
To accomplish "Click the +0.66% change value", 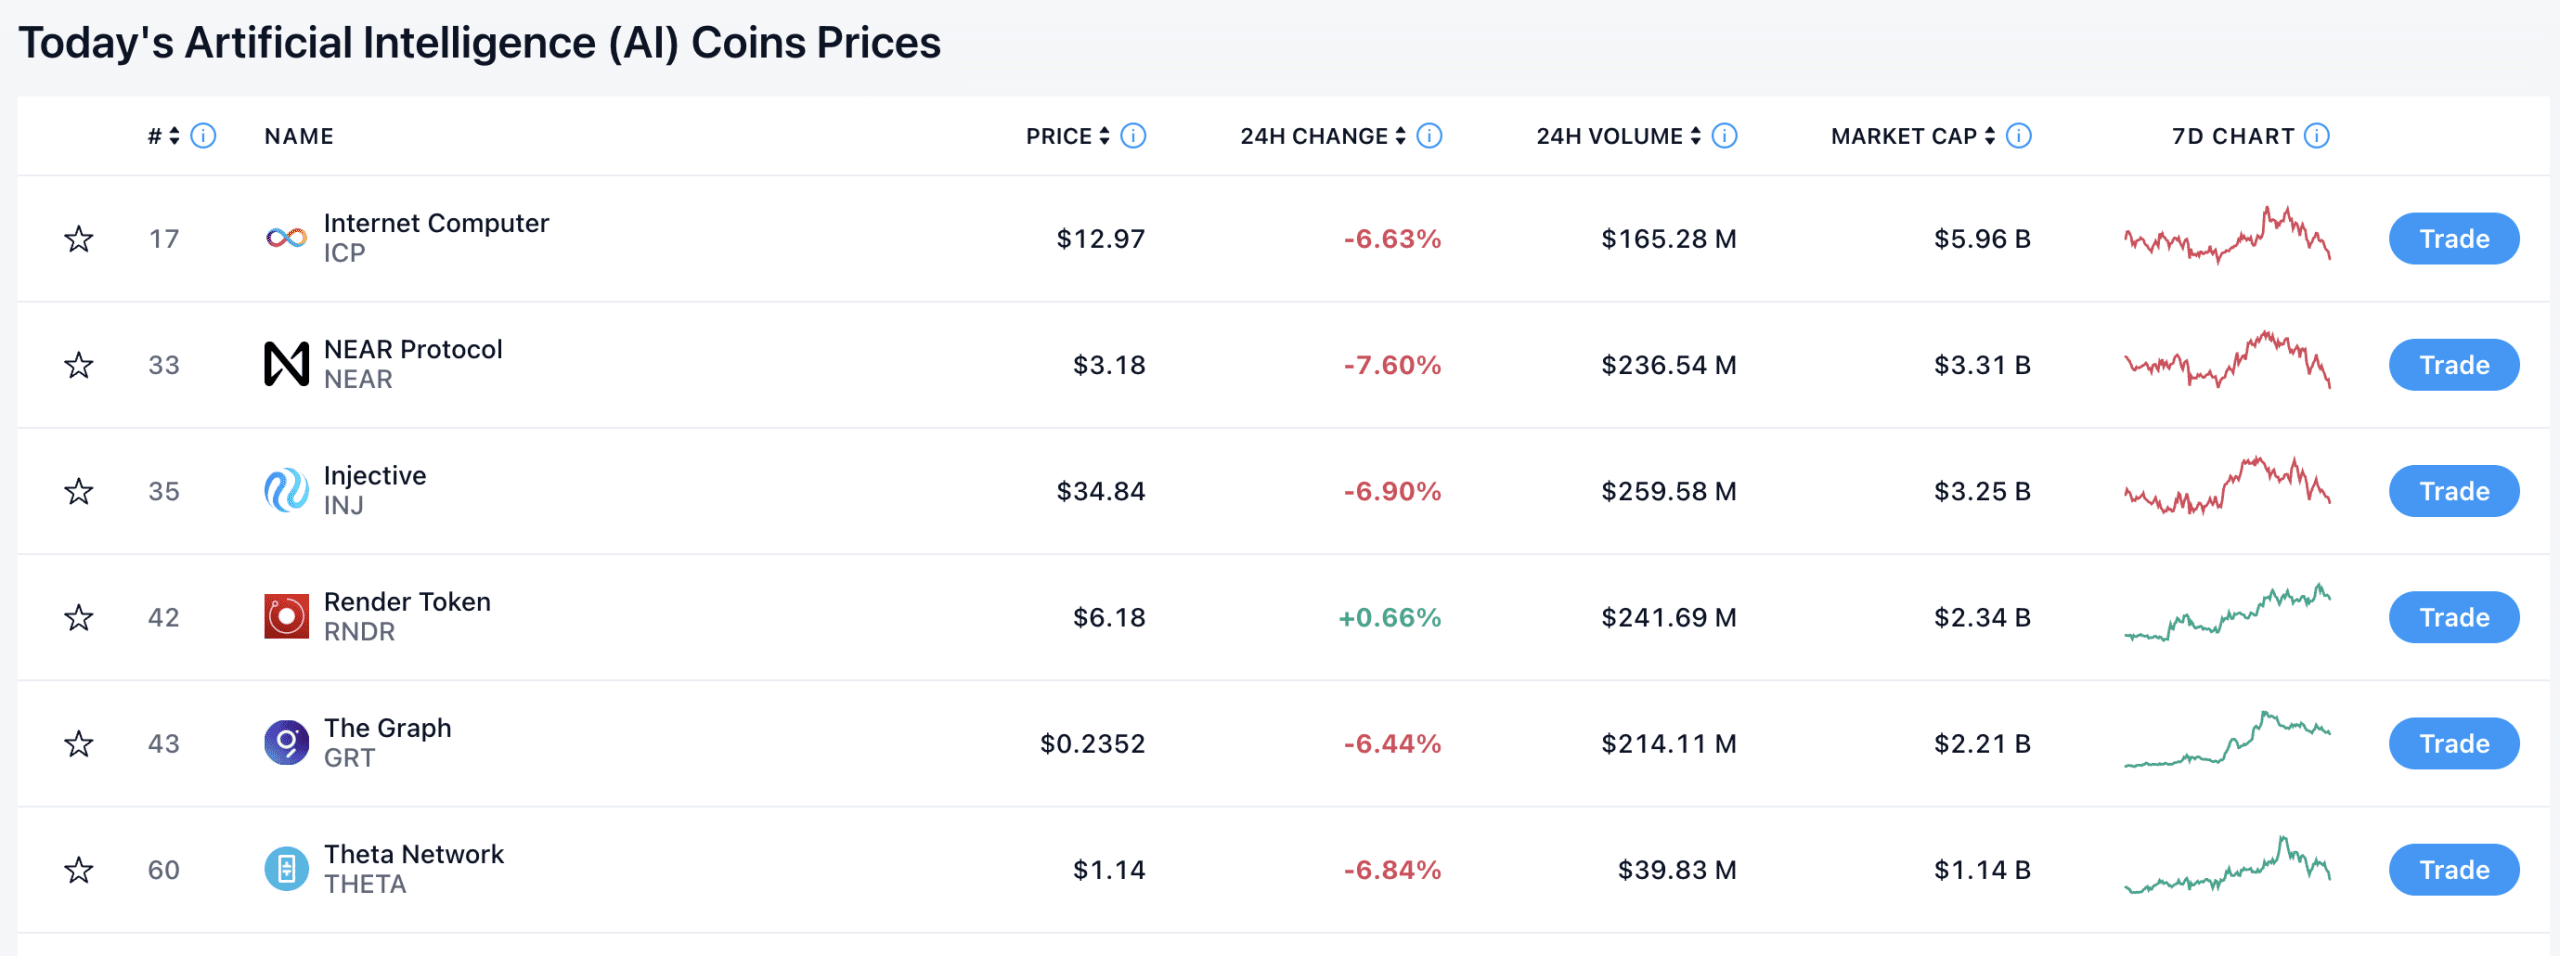I will [x=1390, y=617].
